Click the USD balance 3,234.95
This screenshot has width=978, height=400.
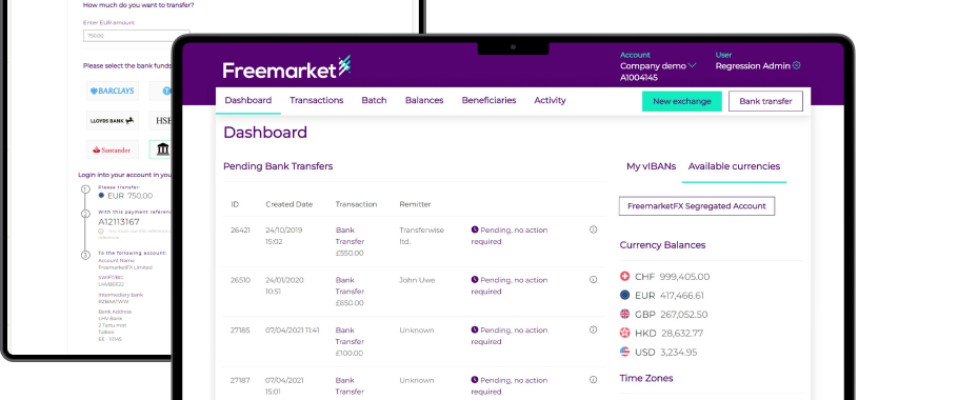coord(679,352)
